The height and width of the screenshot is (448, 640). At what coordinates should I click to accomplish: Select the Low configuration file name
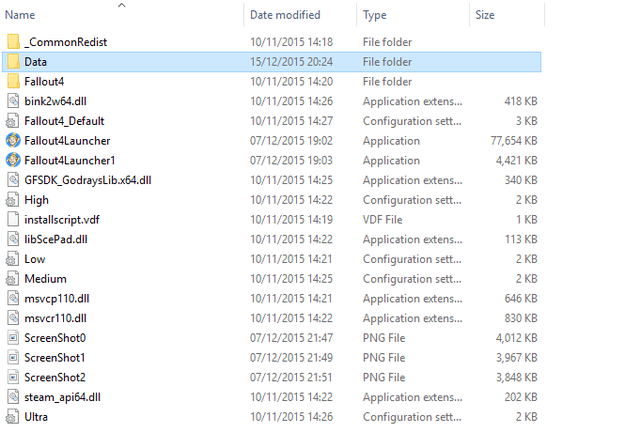(35, 259)
